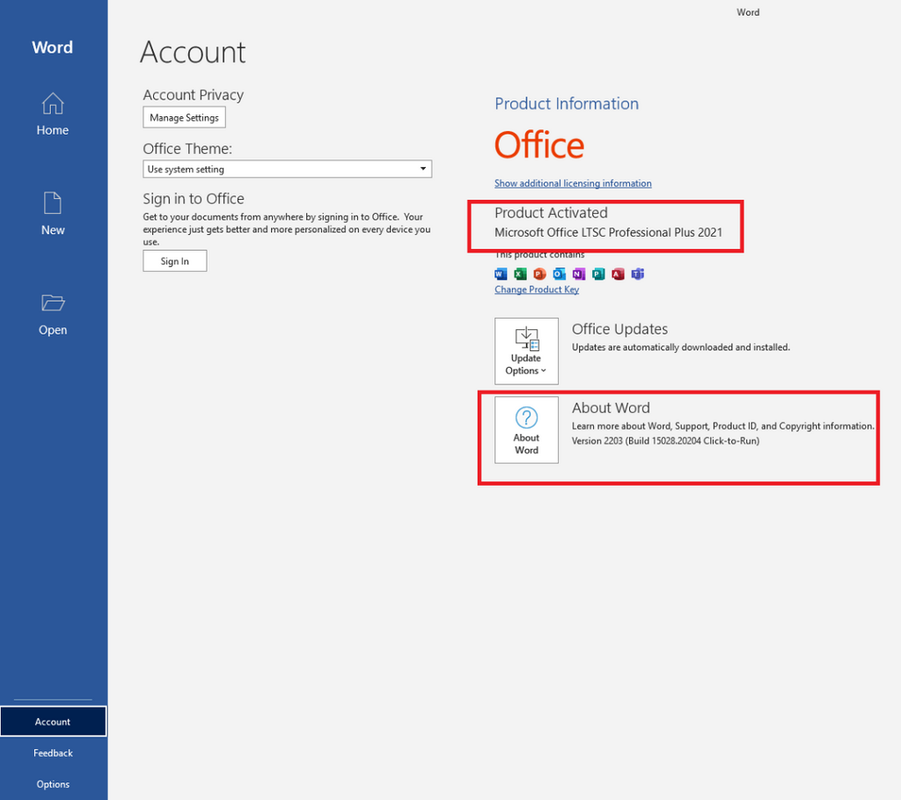Click the PowerPoint icon under product contents
Image resolution: width=901 pixels, height=800 pixels.
click(540, 274)
